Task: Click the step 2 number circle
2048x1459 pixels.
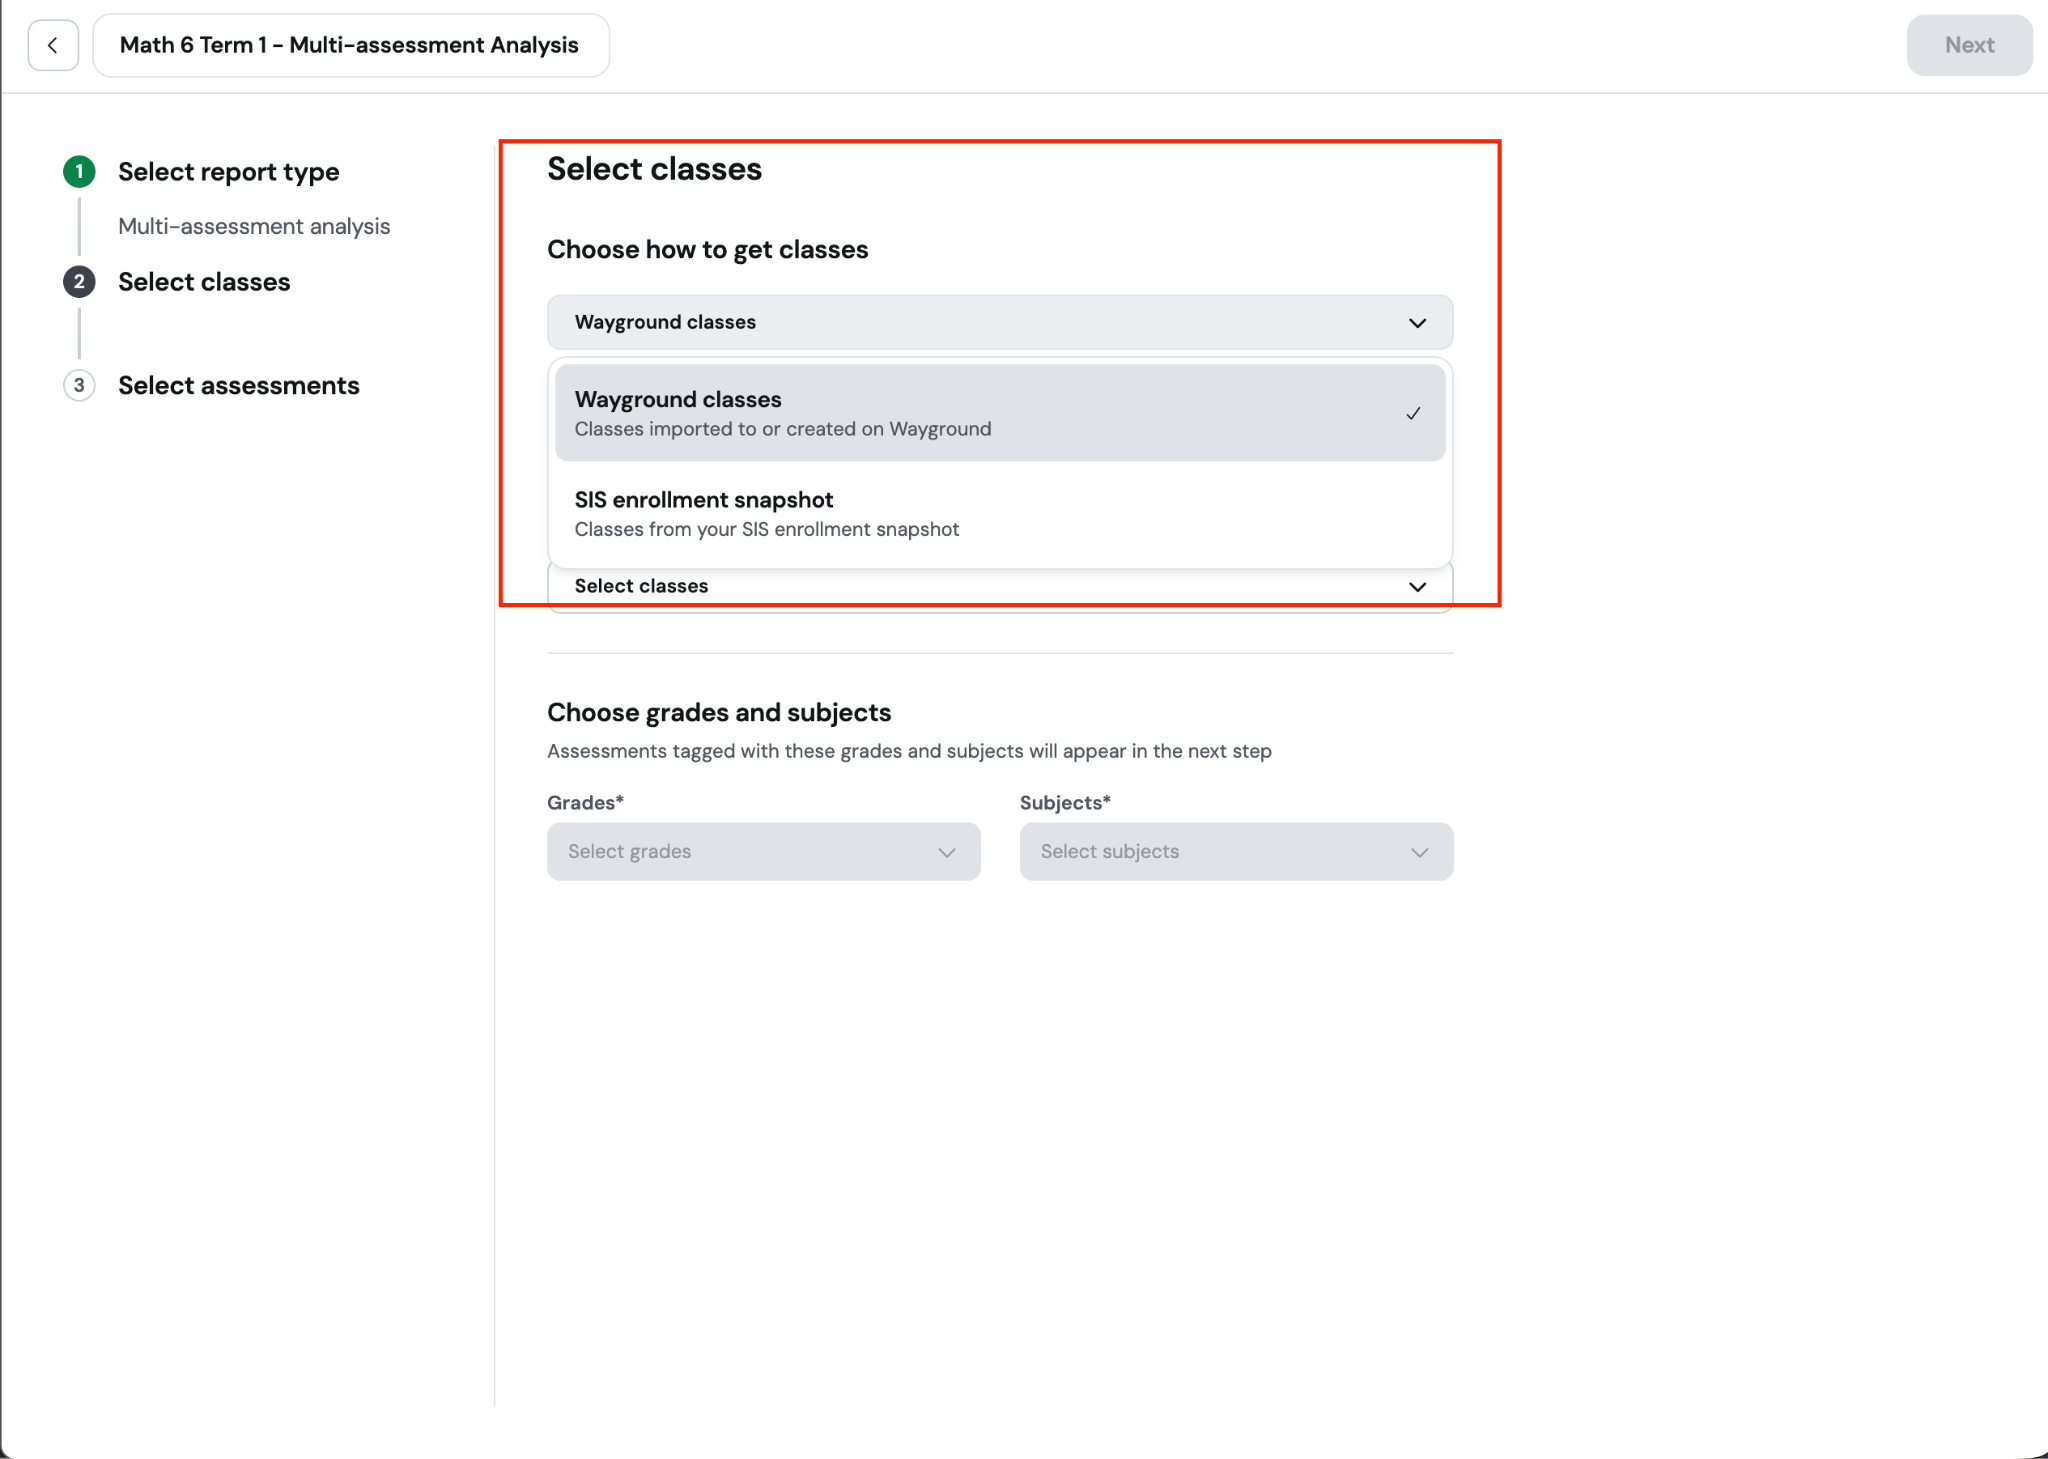Action: coord(79,282)
